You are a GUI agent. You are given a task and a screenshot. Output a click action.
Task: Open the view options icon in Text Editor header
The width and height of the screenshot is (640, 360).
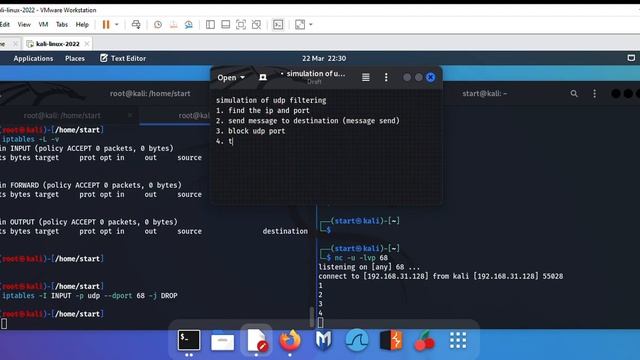(366, 77)
